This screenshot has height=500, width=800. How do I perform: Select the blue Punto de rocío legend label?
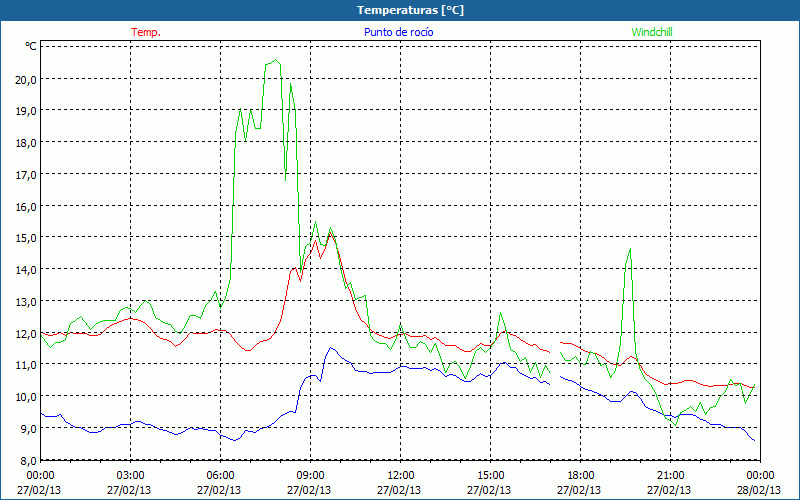(x=398, y=32)
